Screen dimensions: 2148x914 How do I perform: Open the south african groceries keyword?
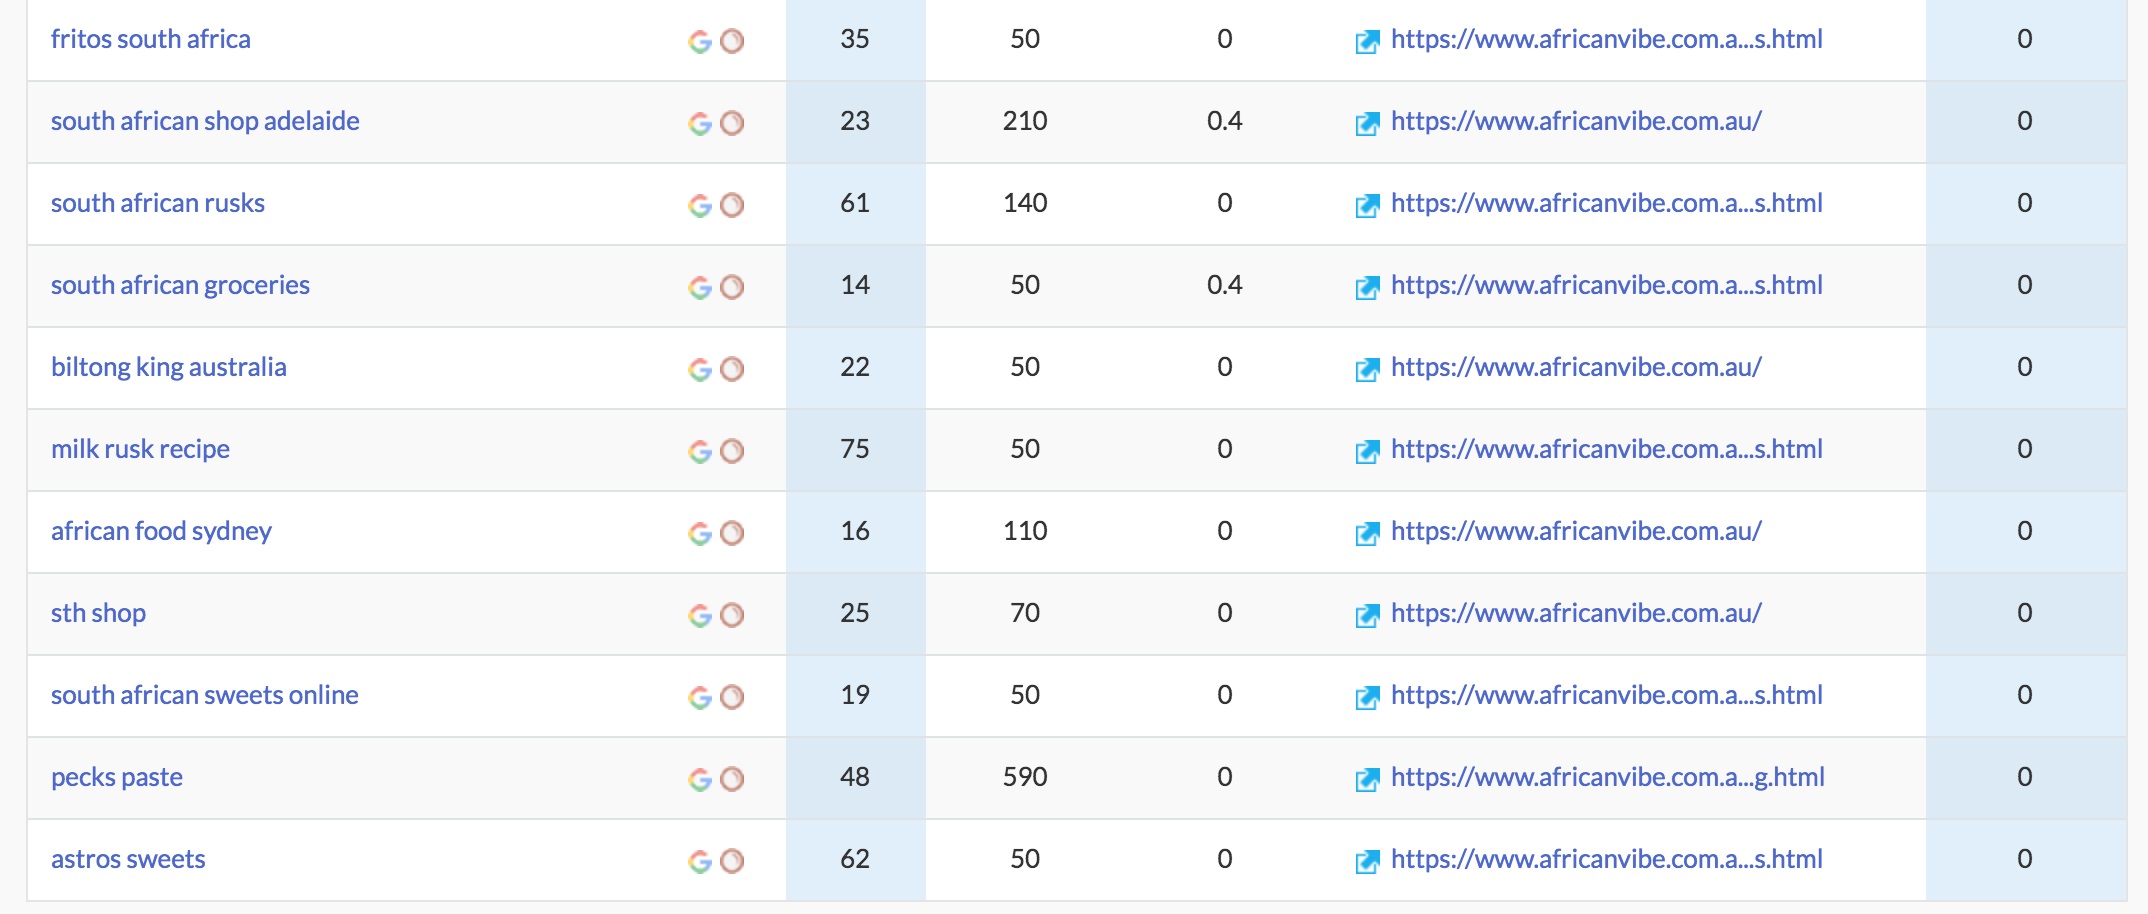[x=180, y=285]
